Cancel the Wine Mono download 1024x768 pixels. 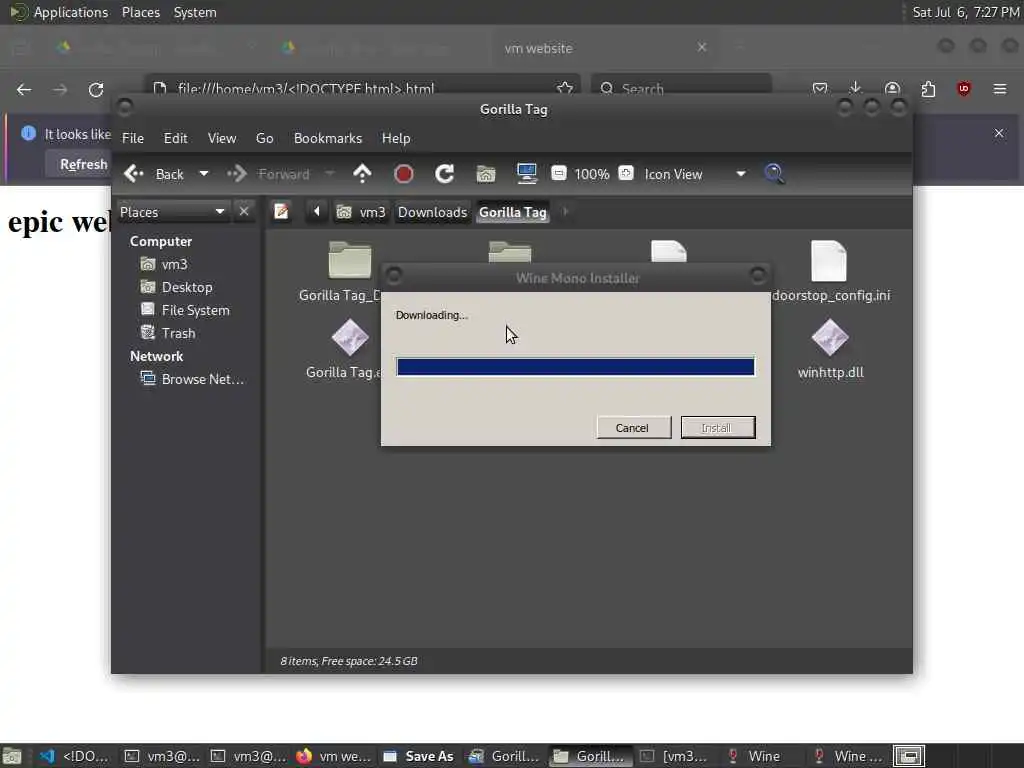pos(633,428)
